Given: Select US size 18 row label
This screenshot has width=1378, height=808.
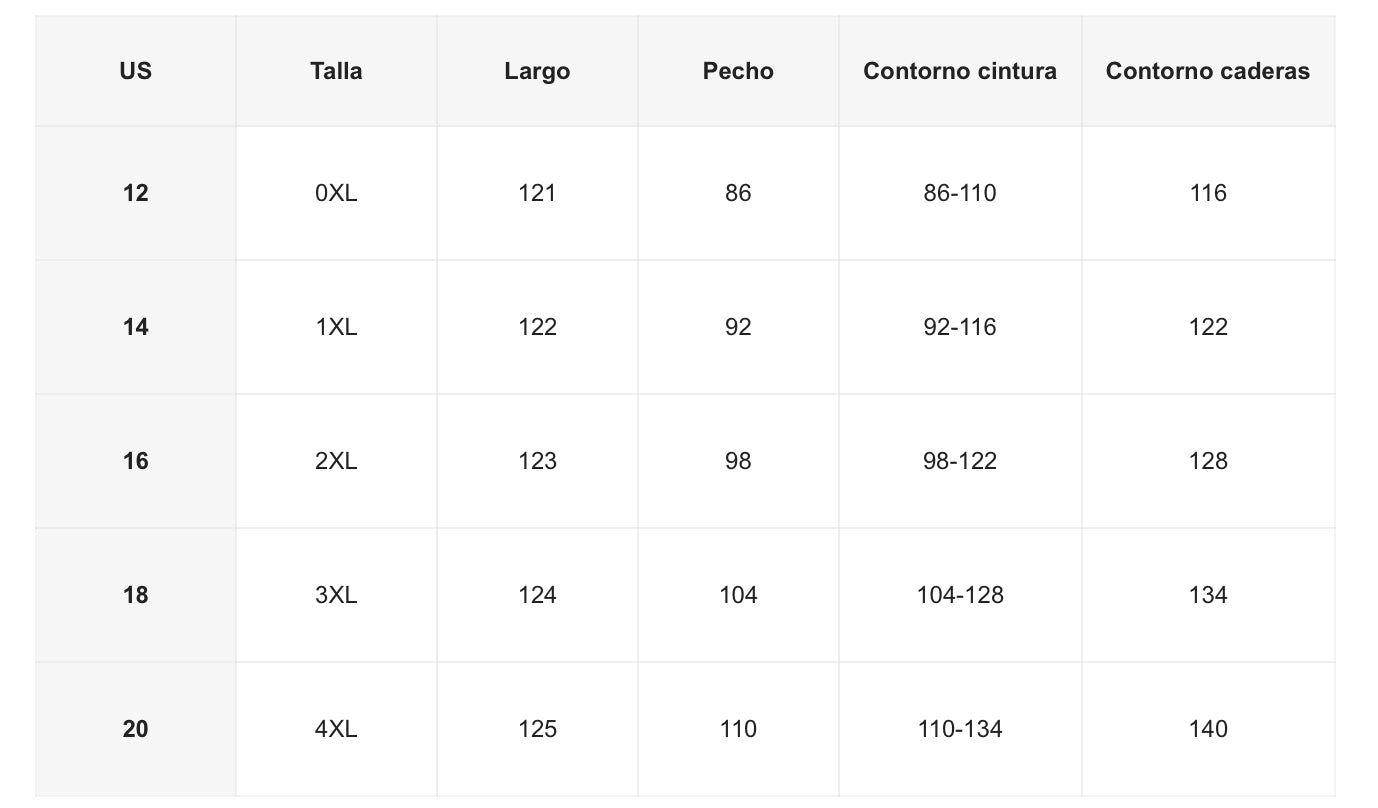Looking at the screenshot, I should pos(135,595).
